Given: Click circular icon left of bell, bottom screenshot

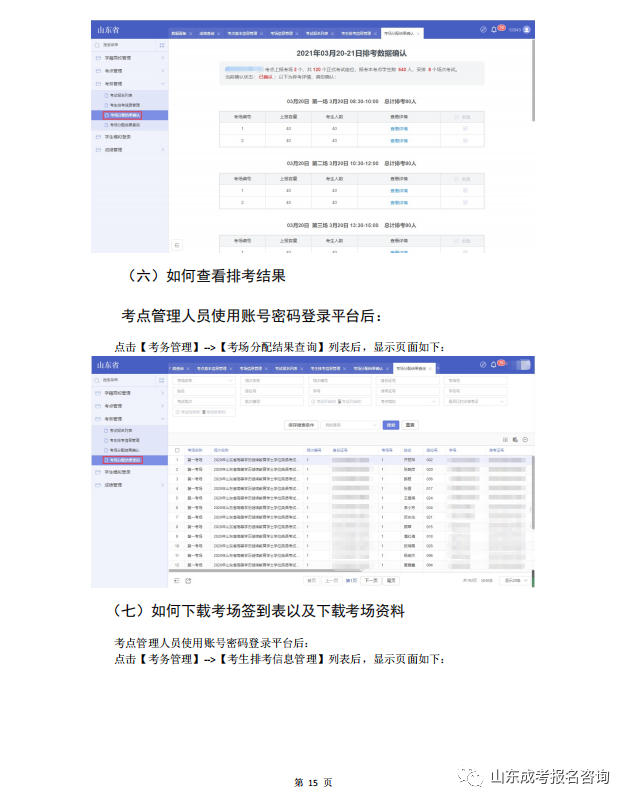Looking at the screenshot, I should click(483, 365).
